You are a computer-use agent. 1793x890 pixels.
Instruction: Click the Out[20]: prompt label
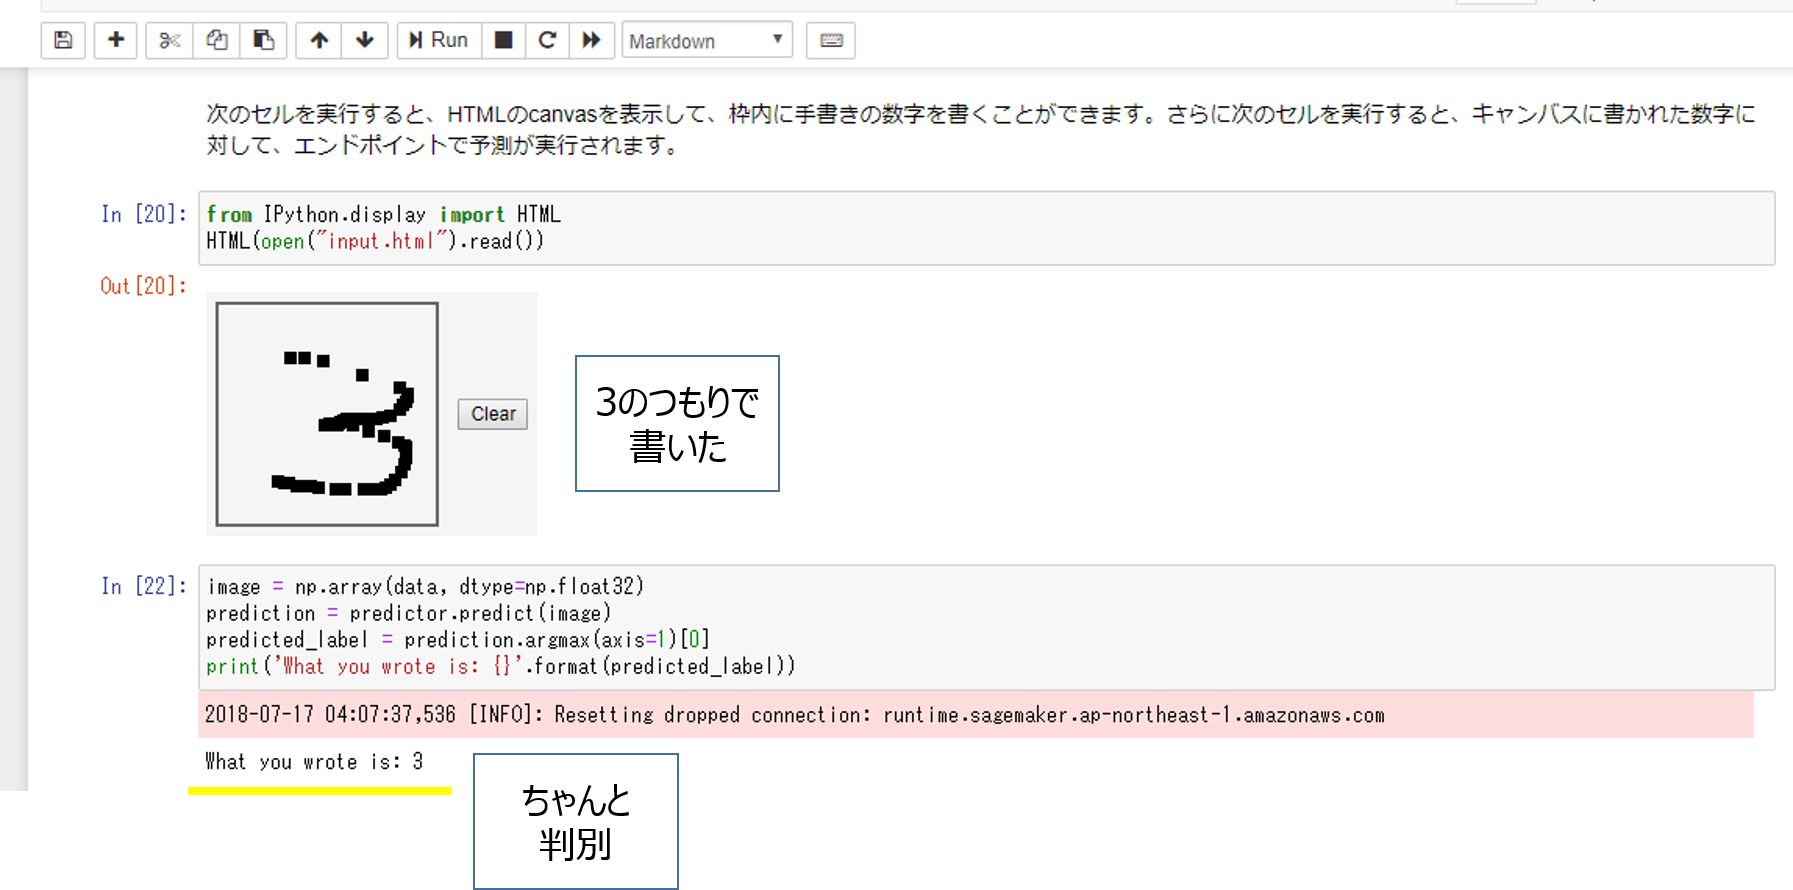[144, 286]
